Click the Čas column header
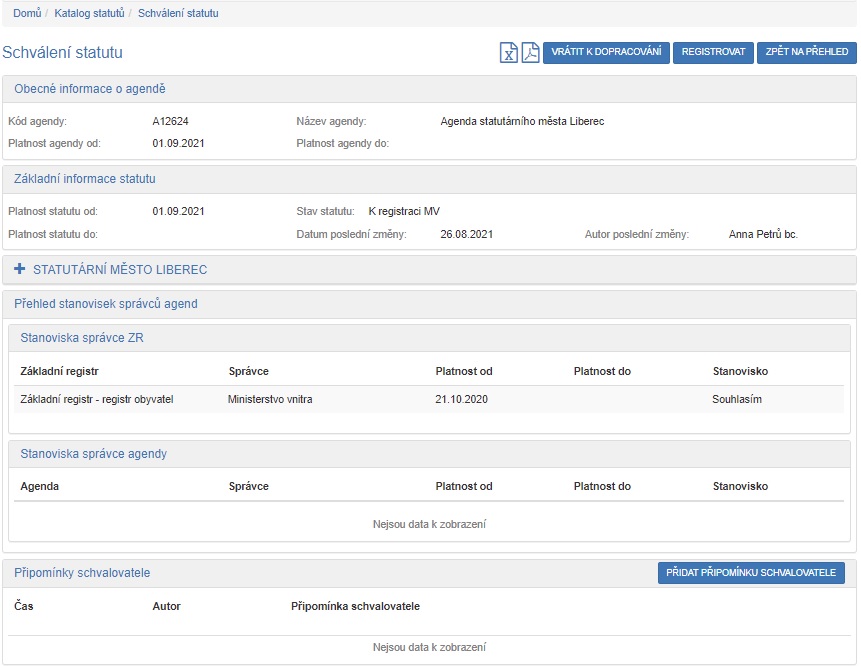 click(x=24, y=606)
